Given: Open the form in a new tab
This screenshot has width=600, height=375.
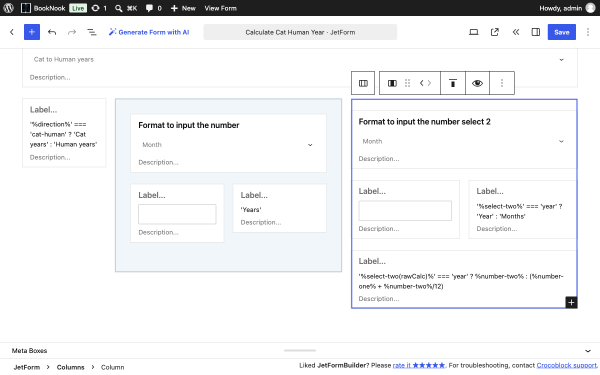Looking at the screenshot, I should (x=495, y=32).
